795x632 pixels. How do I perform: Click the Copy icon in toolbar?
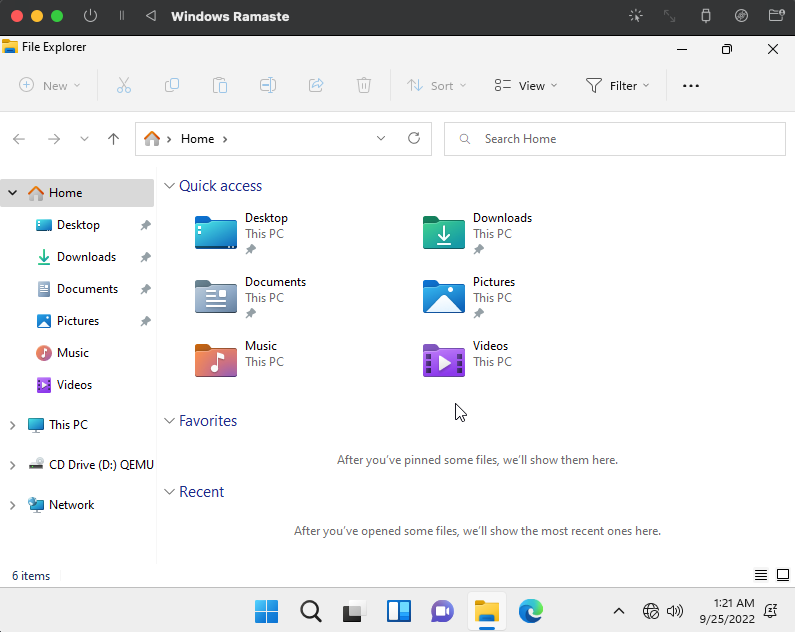(x=172, y=85)
